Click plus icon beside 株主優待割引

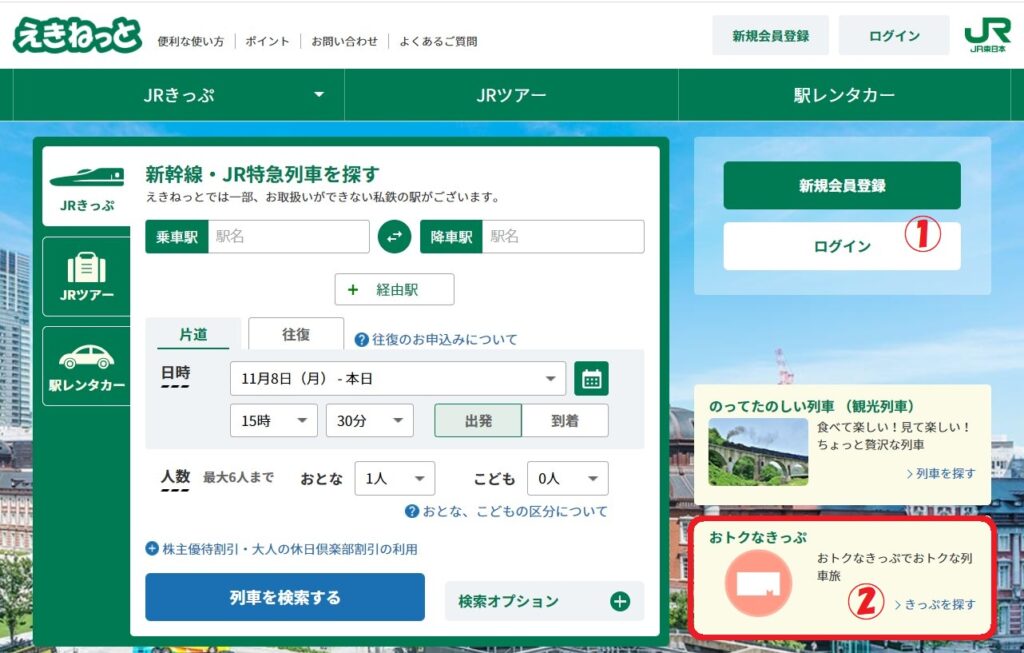[x=152, y=549]
